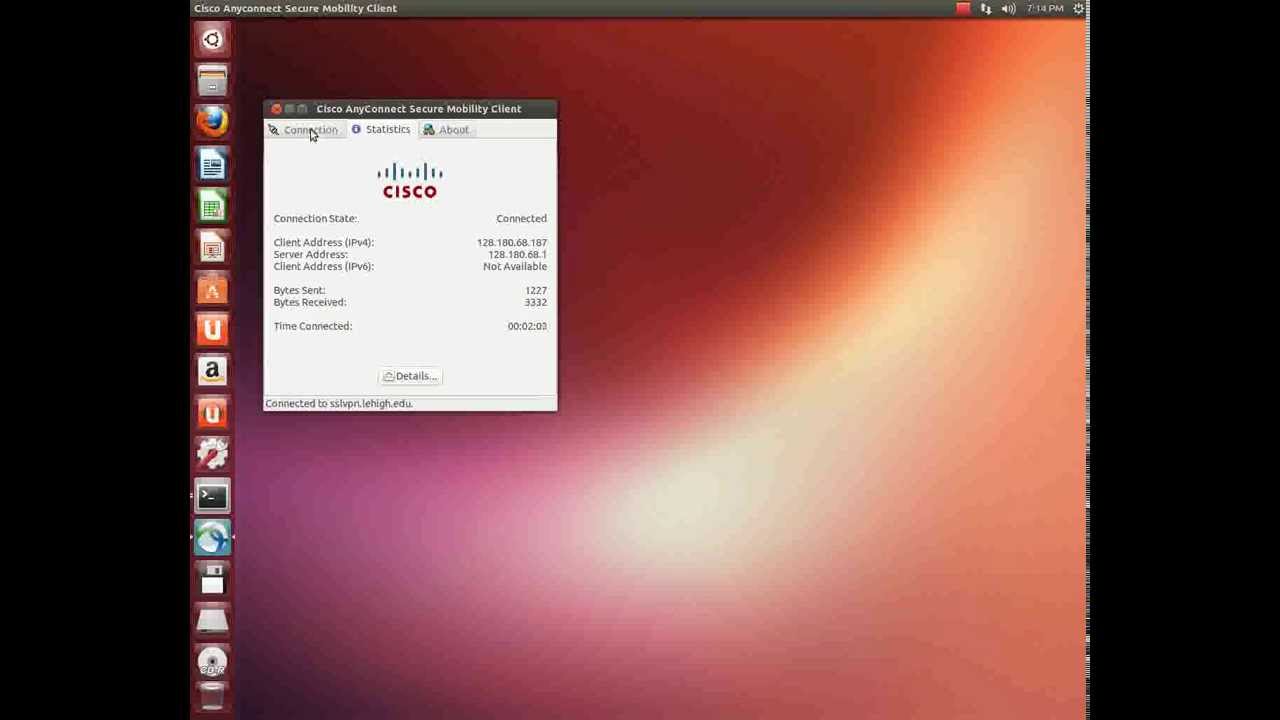Click the Ubuntu One Music store icon

point(212,413)
